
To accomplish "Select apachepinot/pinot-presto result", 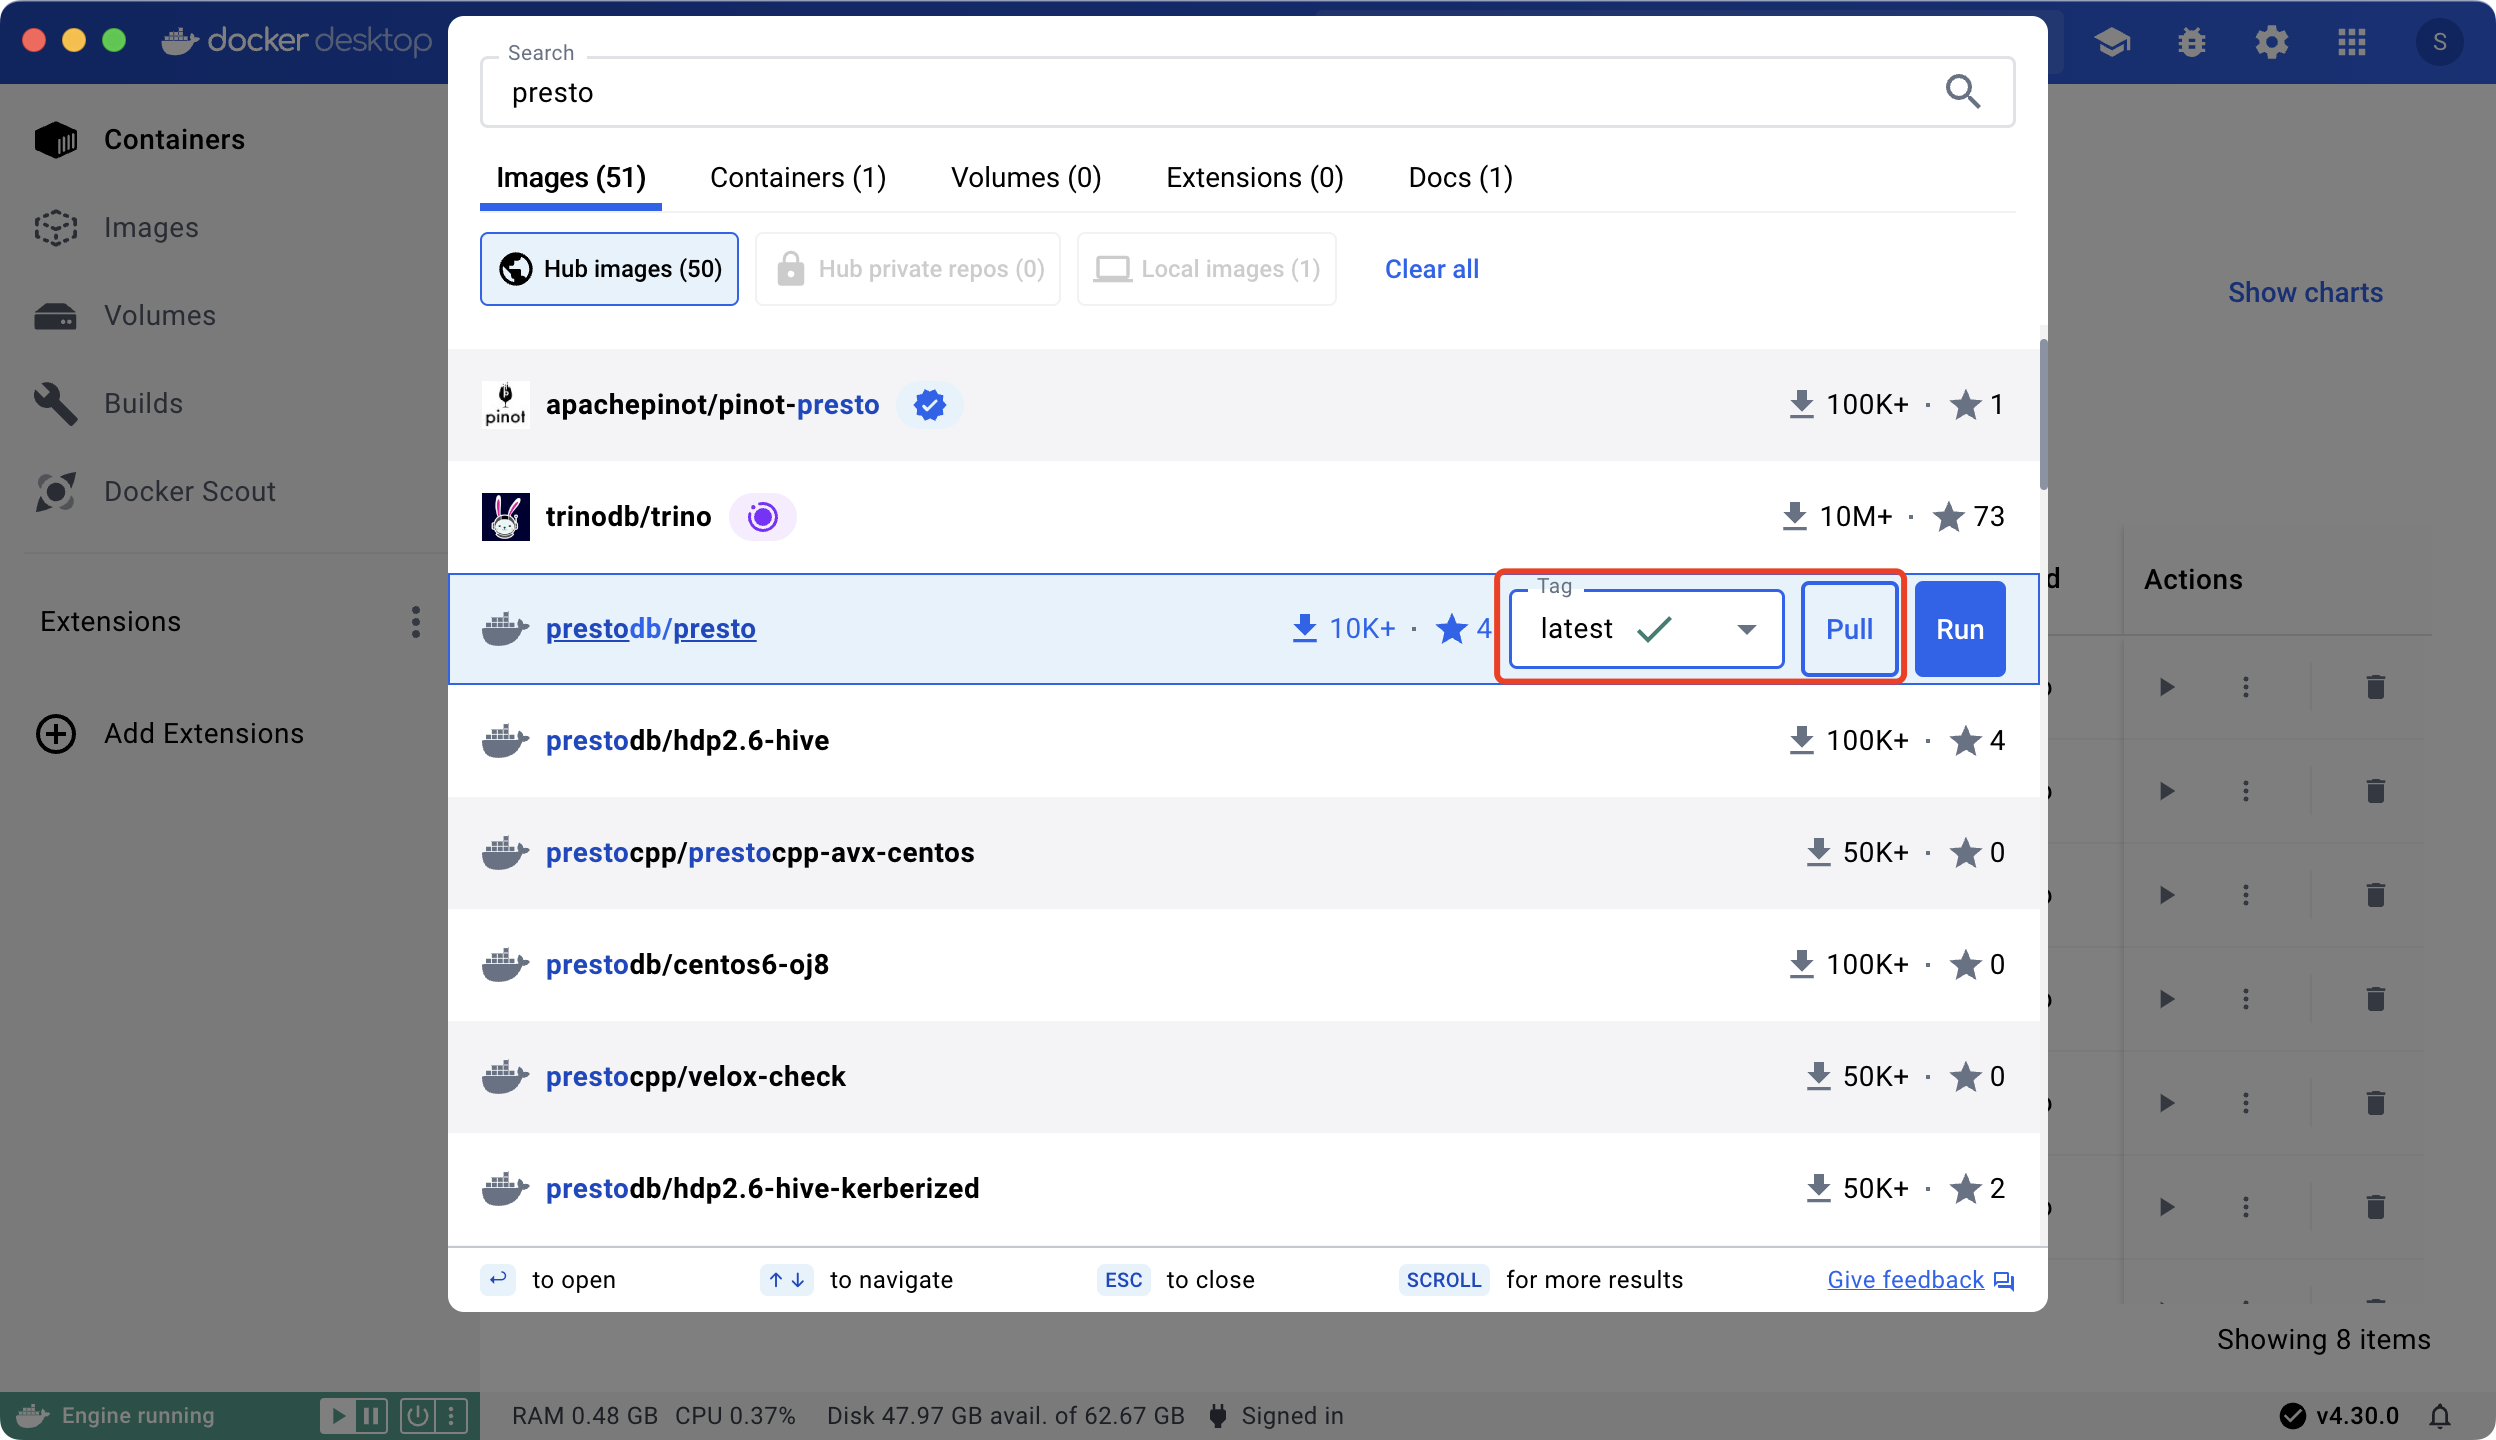I will 1243,405.
